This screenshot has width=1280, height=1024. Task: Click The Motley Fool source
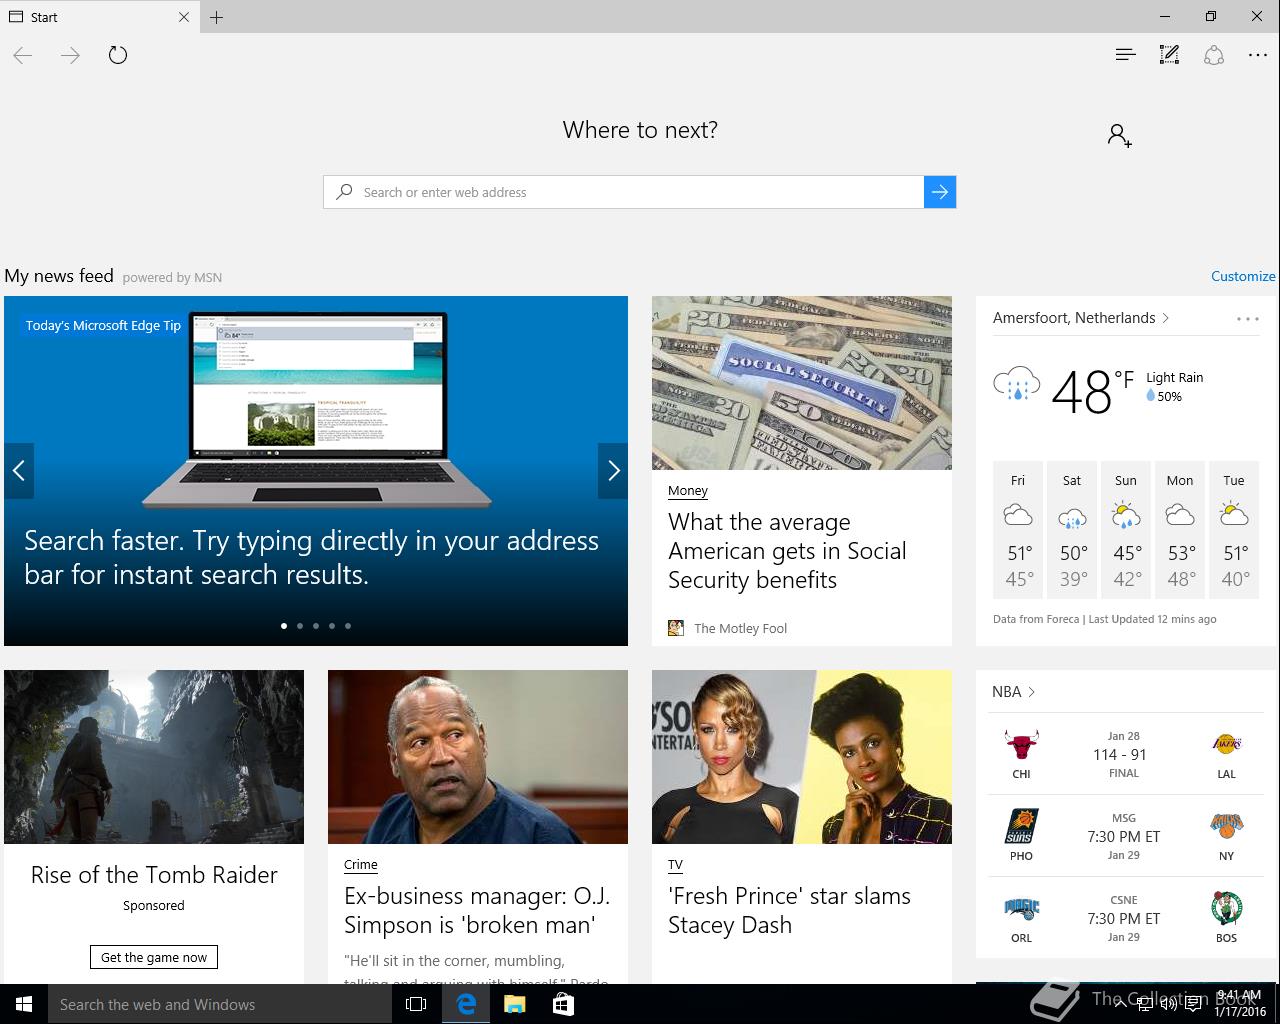[x=740, y=628]
